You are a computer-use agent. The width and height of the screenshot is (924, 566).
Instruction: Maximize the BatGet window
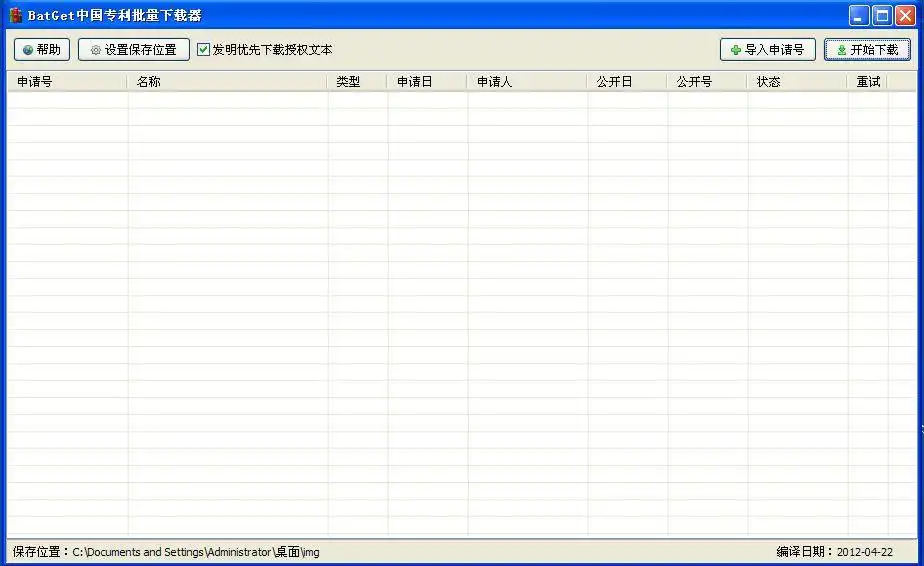pos(882,15)
